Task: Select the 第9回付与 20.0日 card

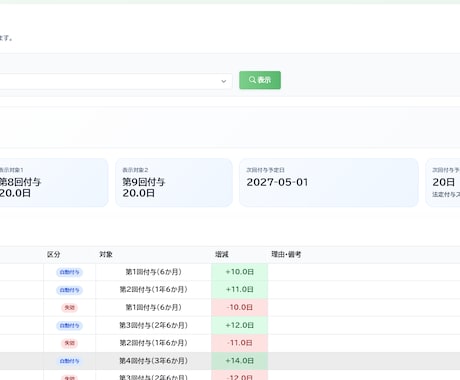Action: [x=174, y=182]
